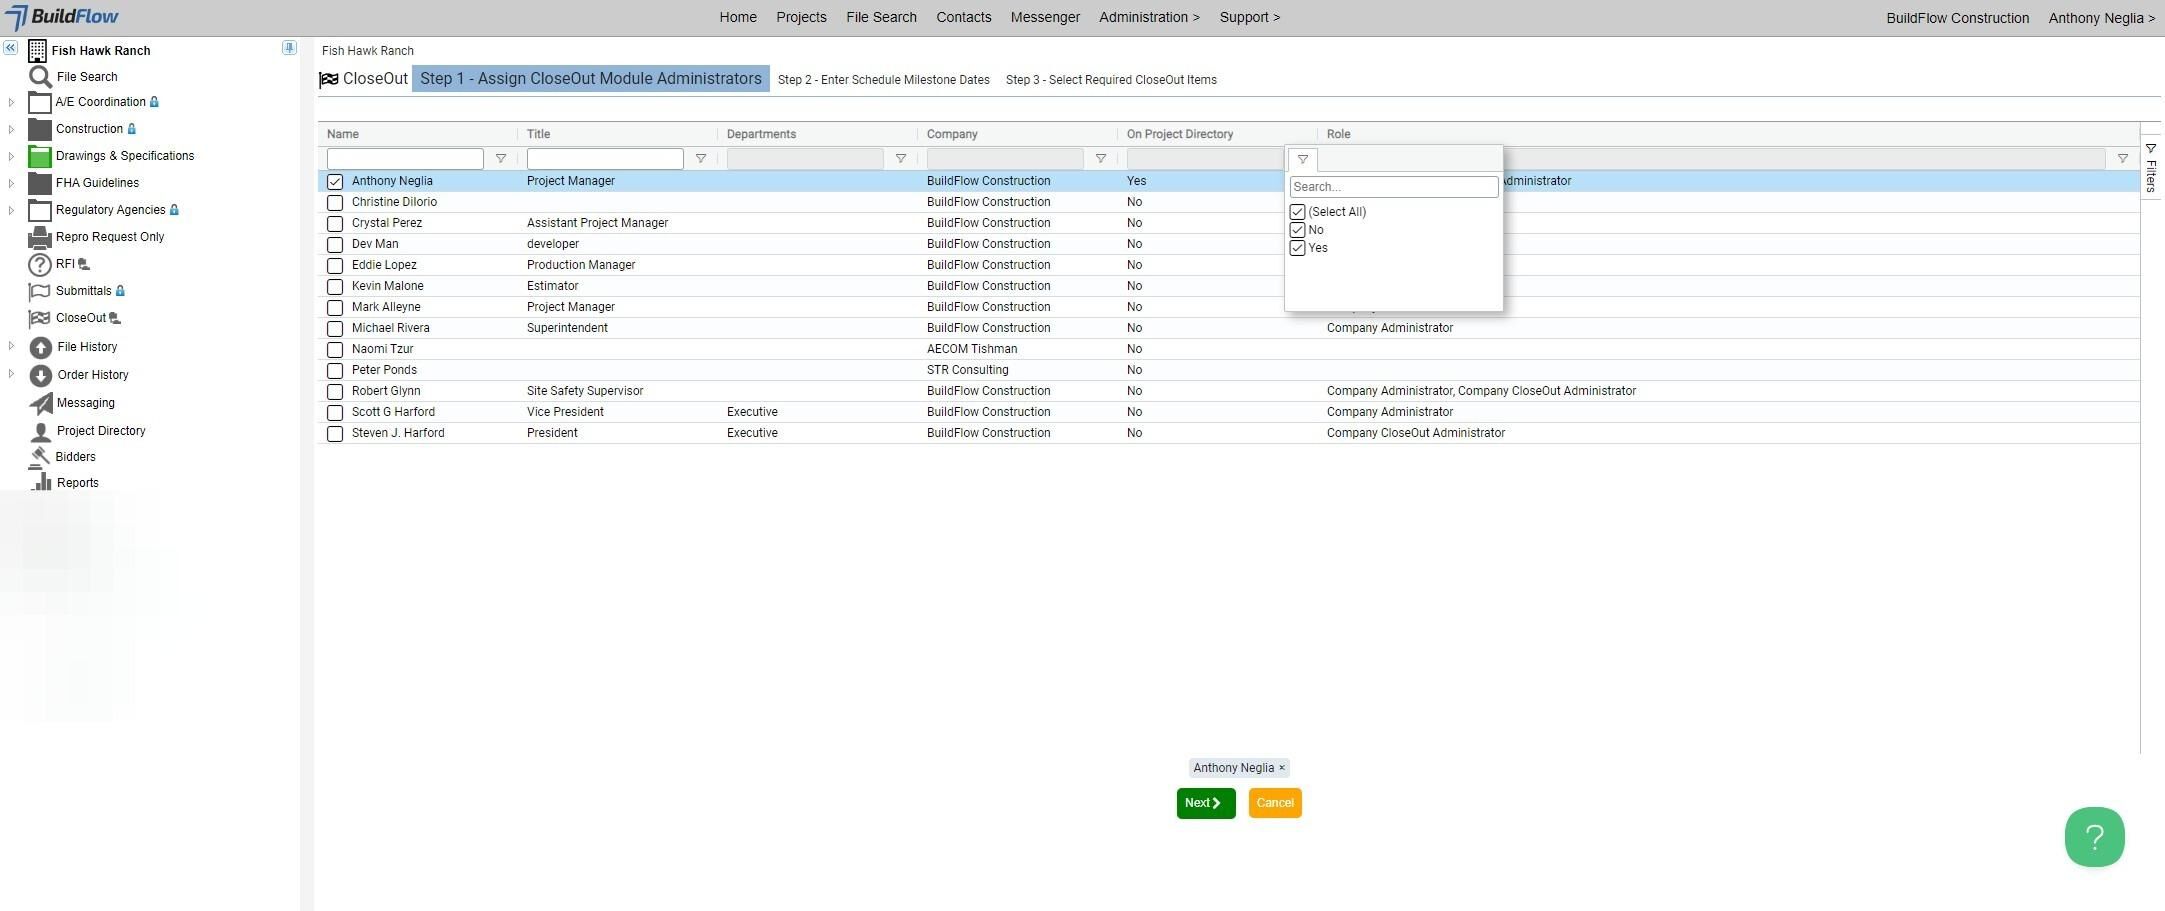The height and width of the screenshot is (911, 2165).
Task: Click the Reports bar chart icon
Action: (x=41, y=482)
